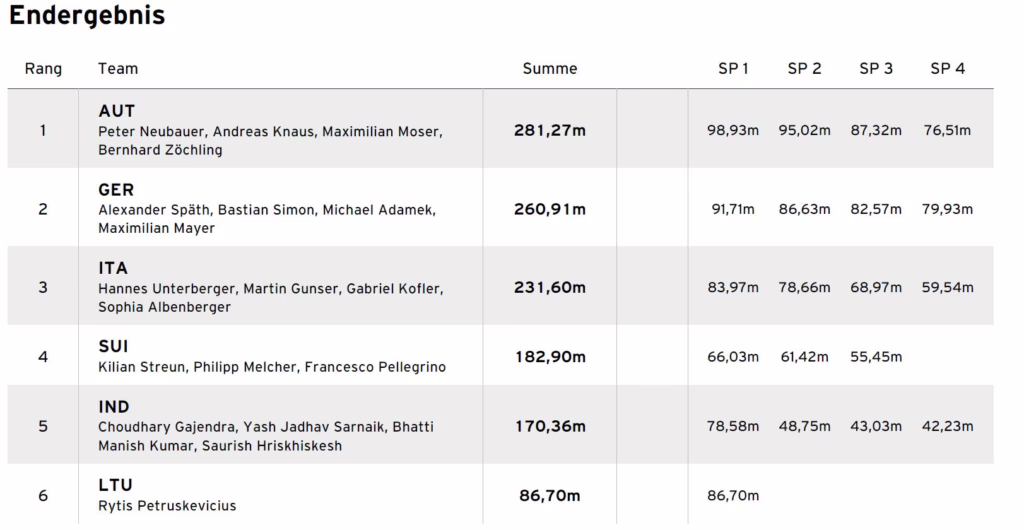
Task: Open the ITA team entry
Action: (113, 268)
